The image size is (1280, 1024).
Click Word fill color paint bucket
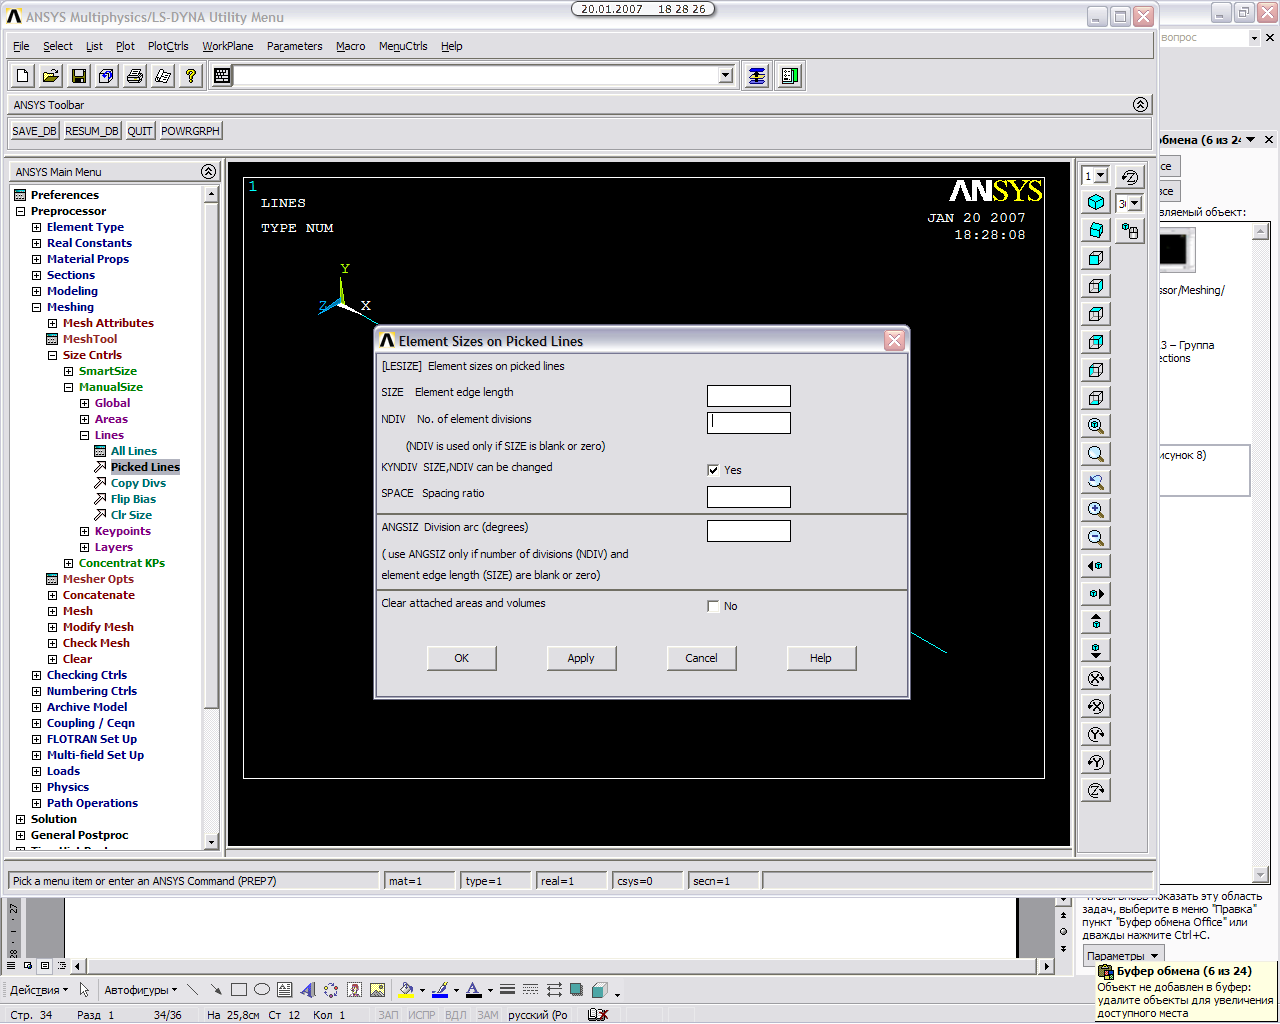[406, 990]
